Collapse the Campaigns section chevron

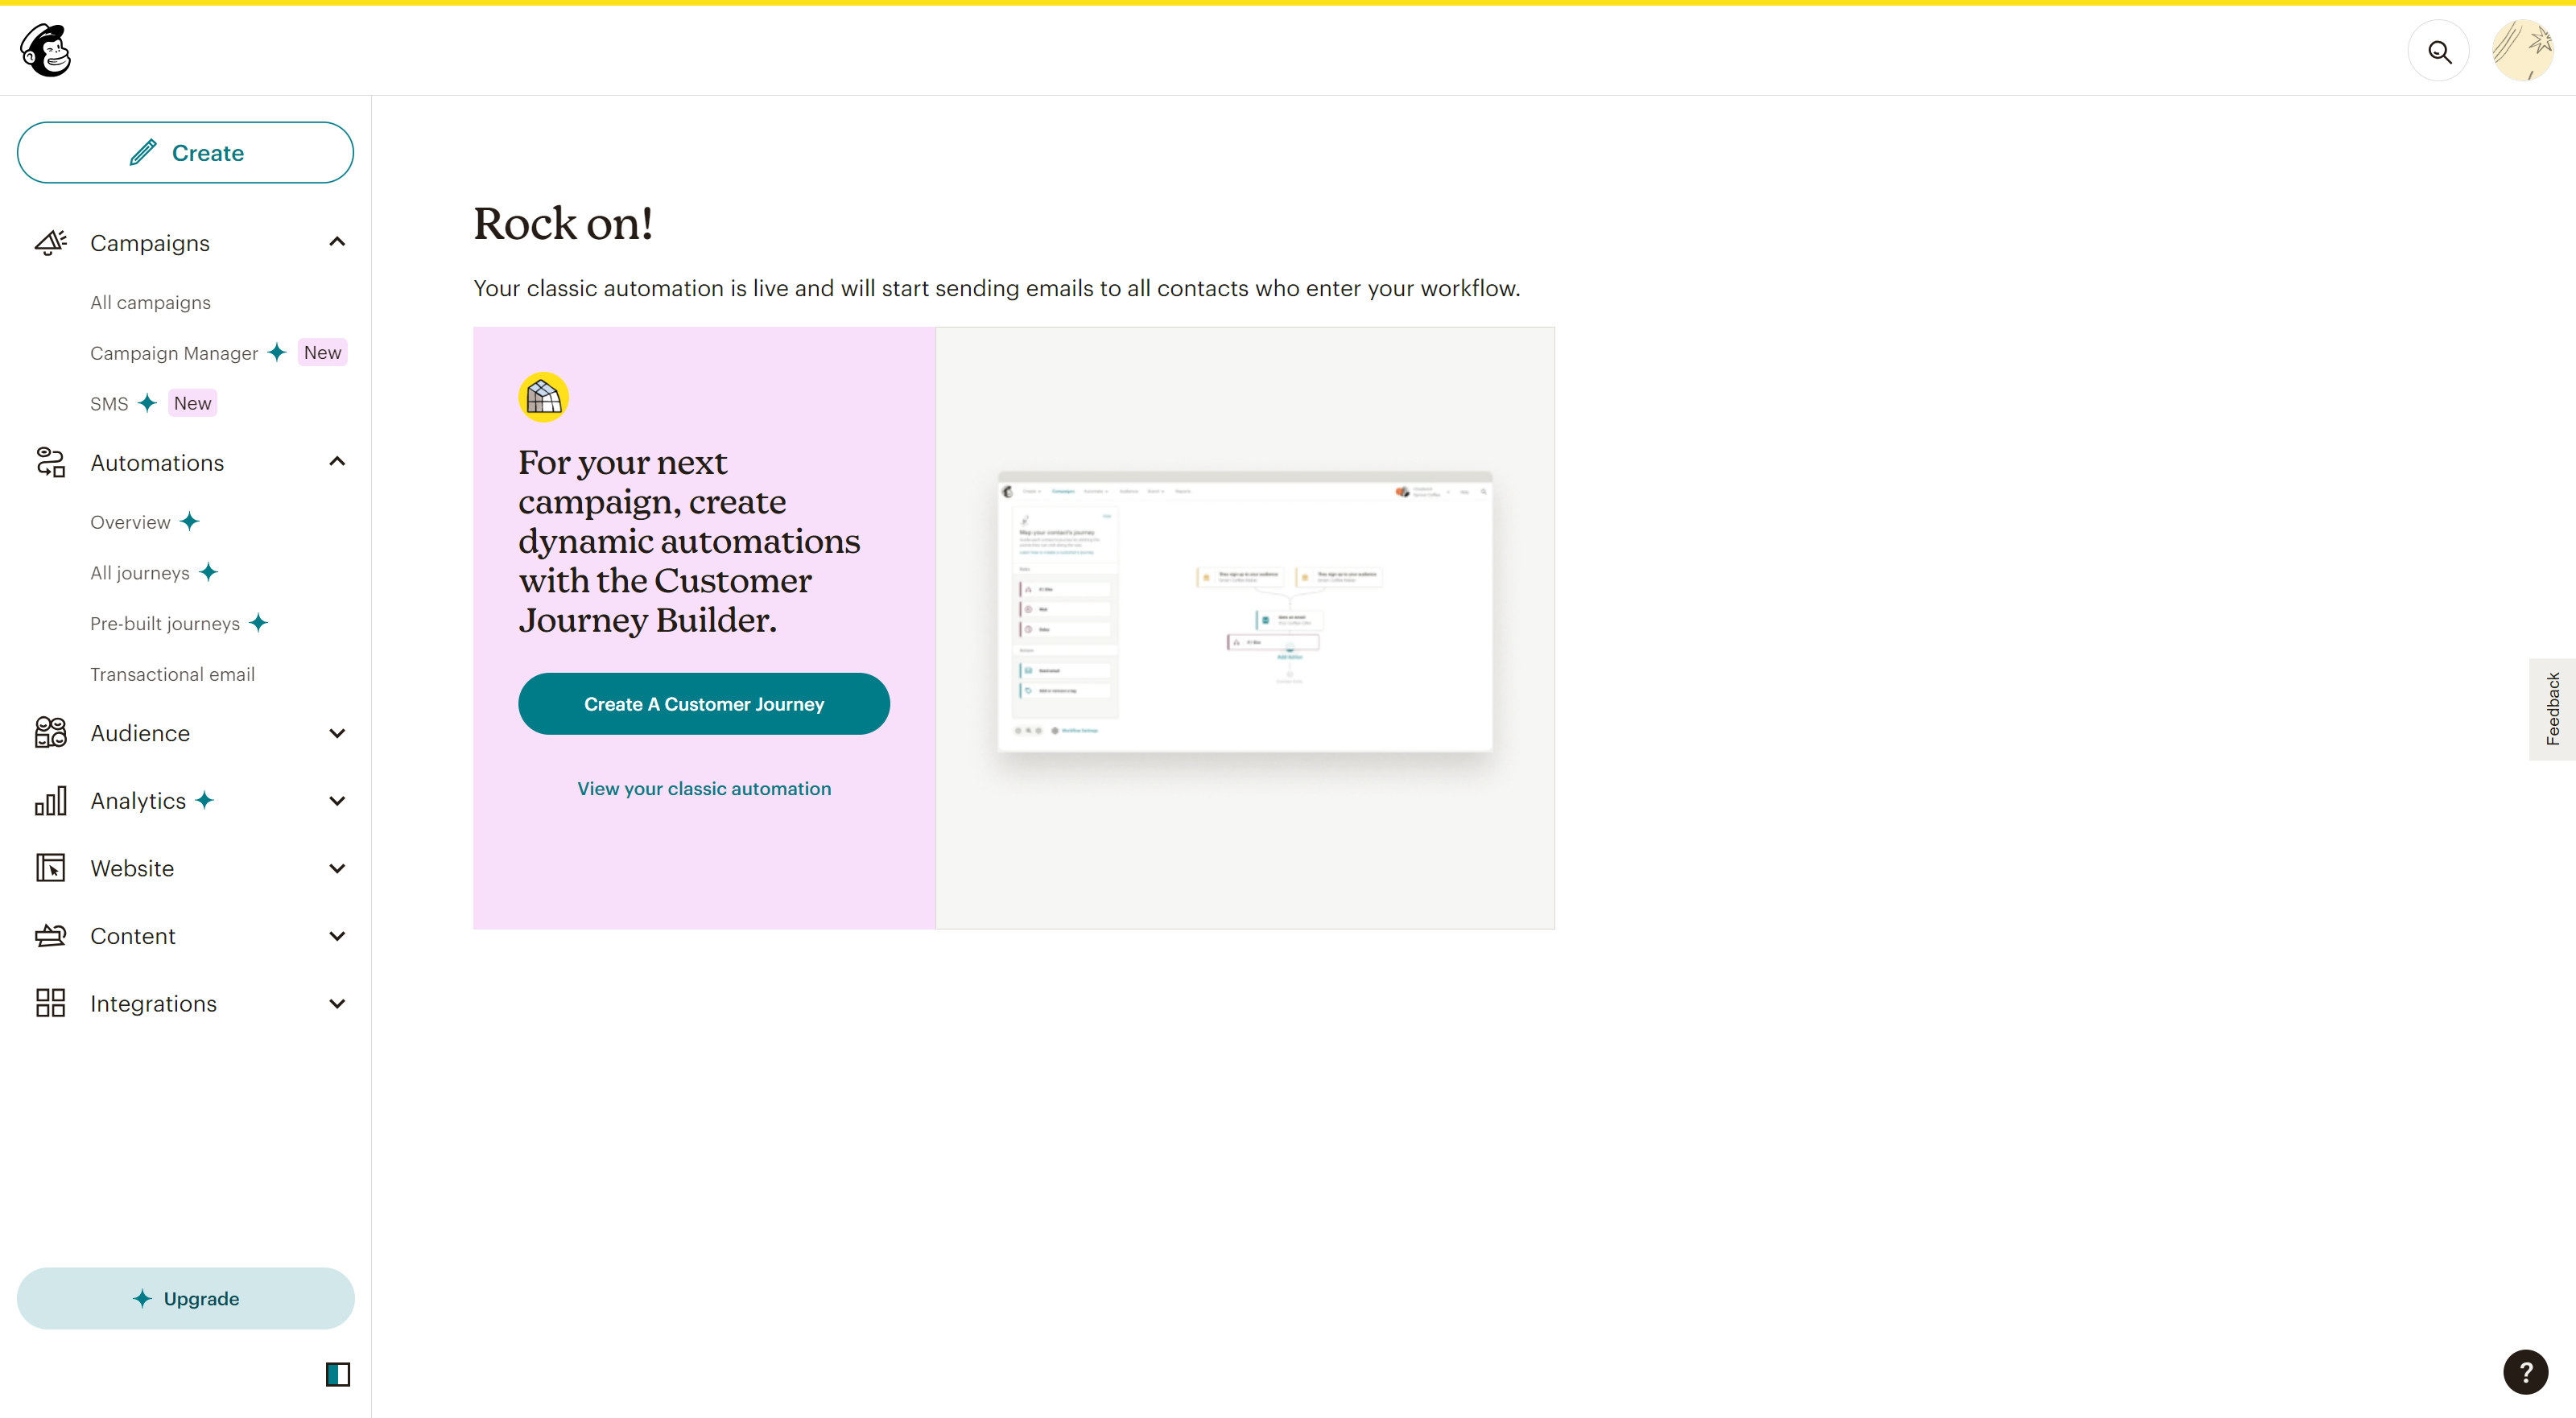(337, 242)
